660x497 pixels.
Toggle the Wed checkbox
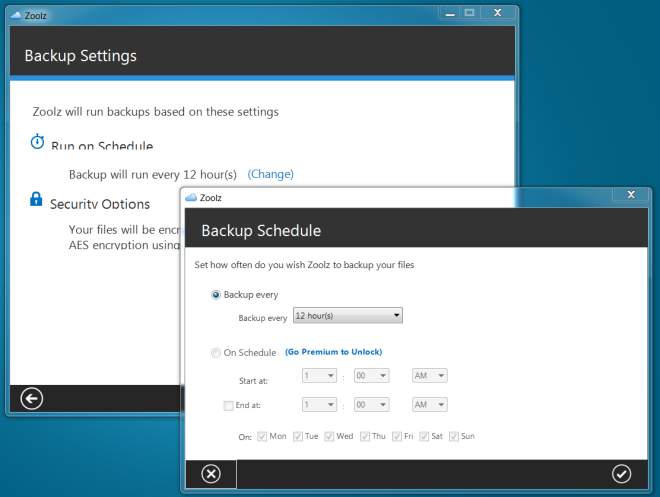click(329, 436)
